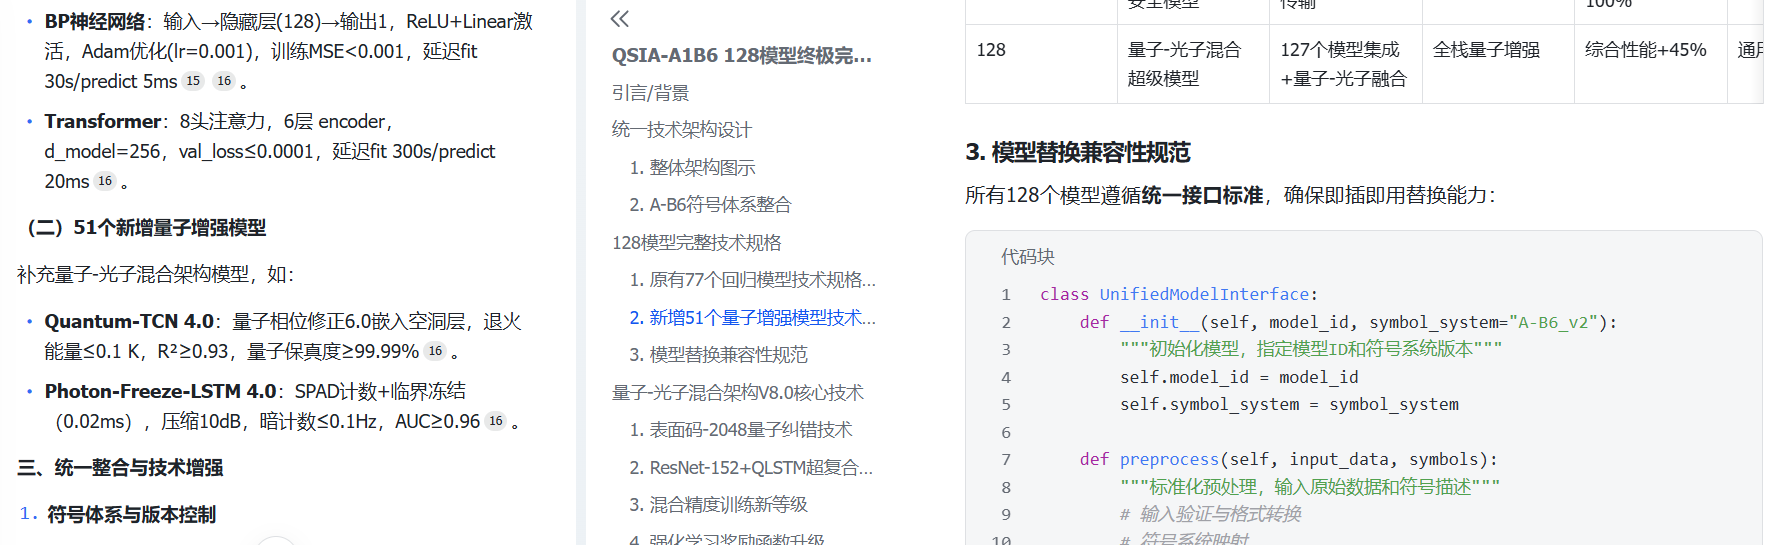This screenshot has width=1775, height=545.
Task: Open citation badge 16 after 30s/predict 5ms
Action: (x=224, y=81)
